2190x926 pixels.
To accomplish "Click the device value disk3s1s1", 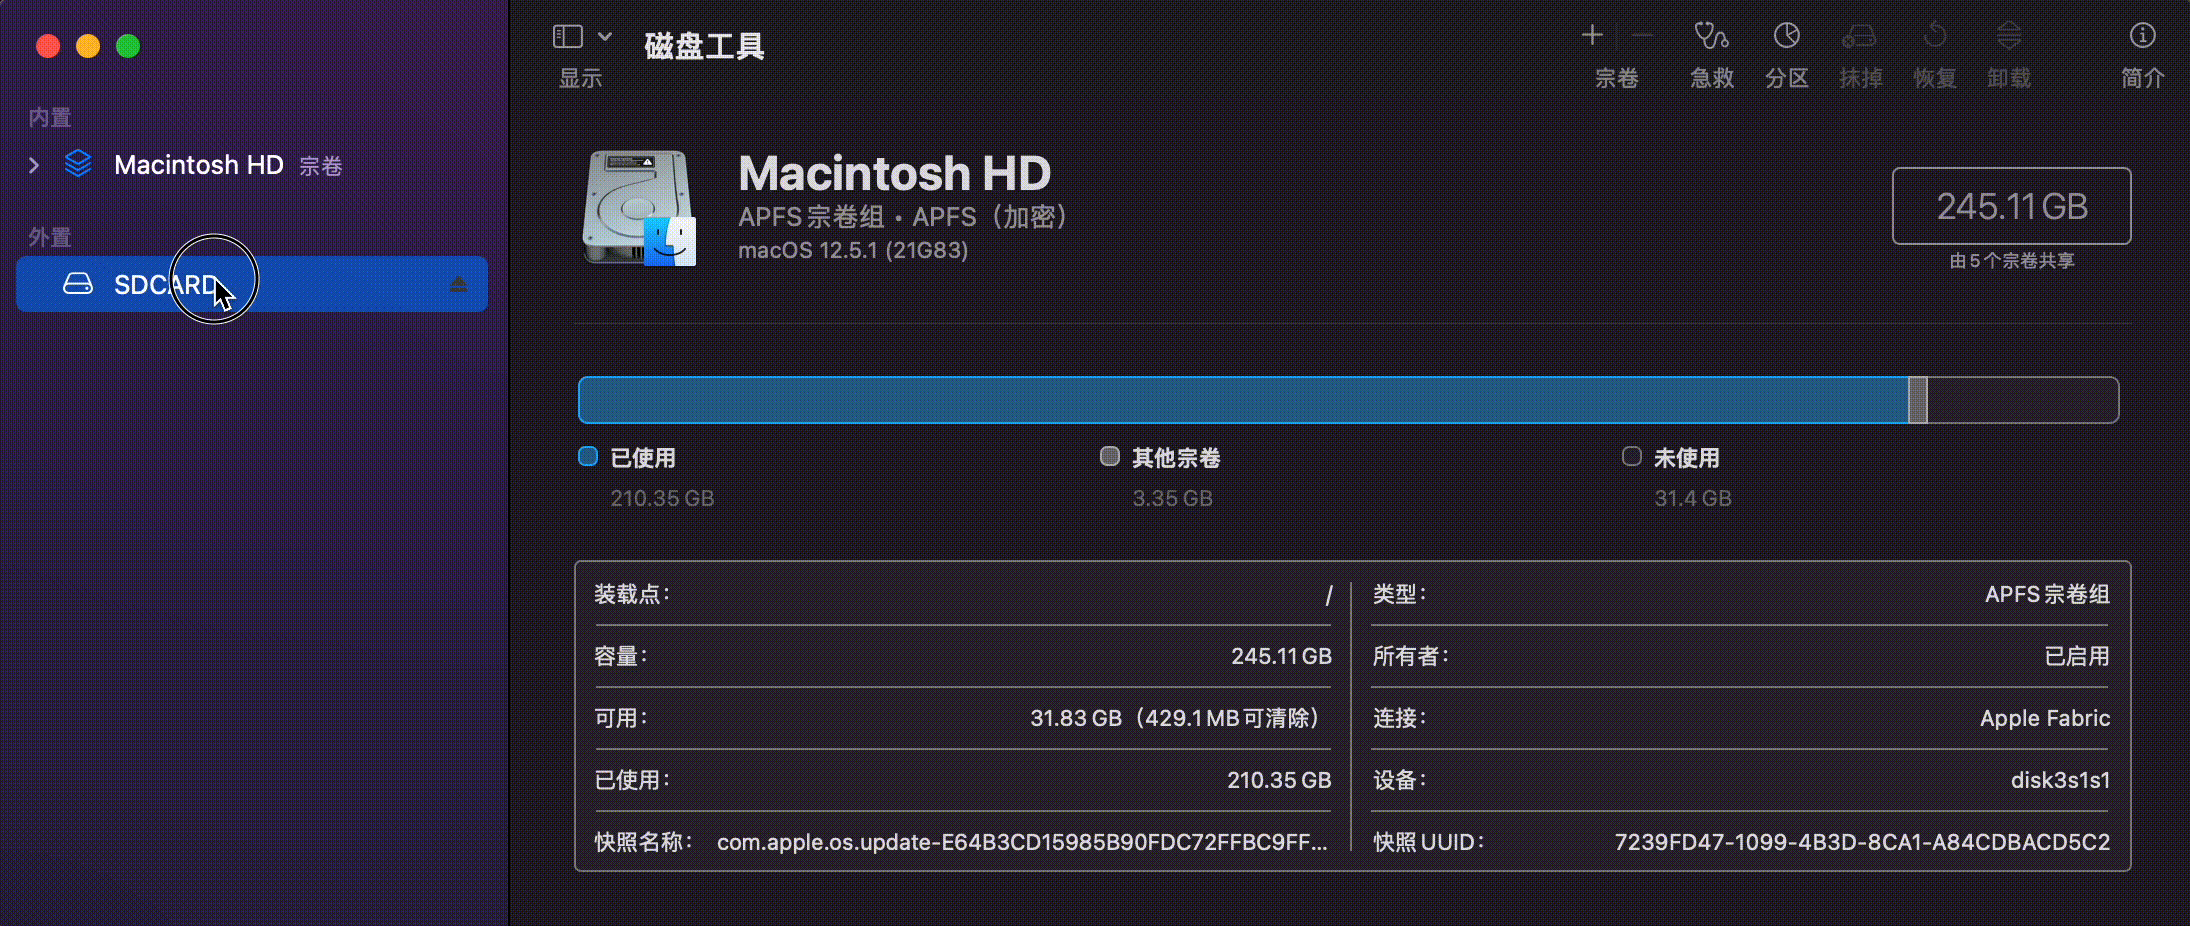I will pyautogui.click(x=2060, y=780).
